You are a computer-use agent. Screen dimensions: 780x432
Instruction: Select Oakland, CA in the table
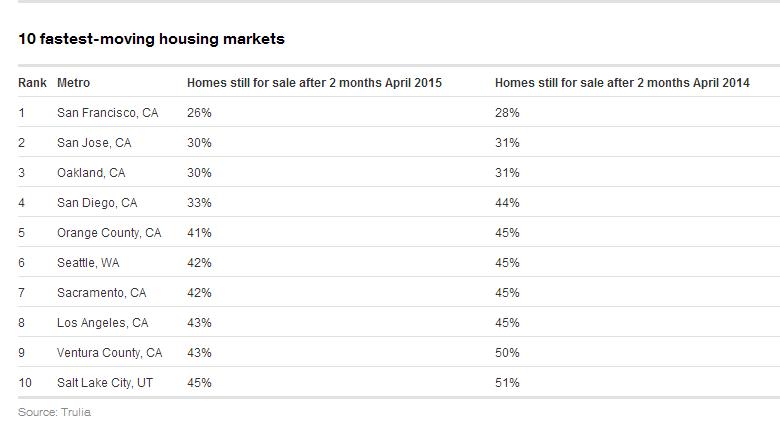pos(91,173)
